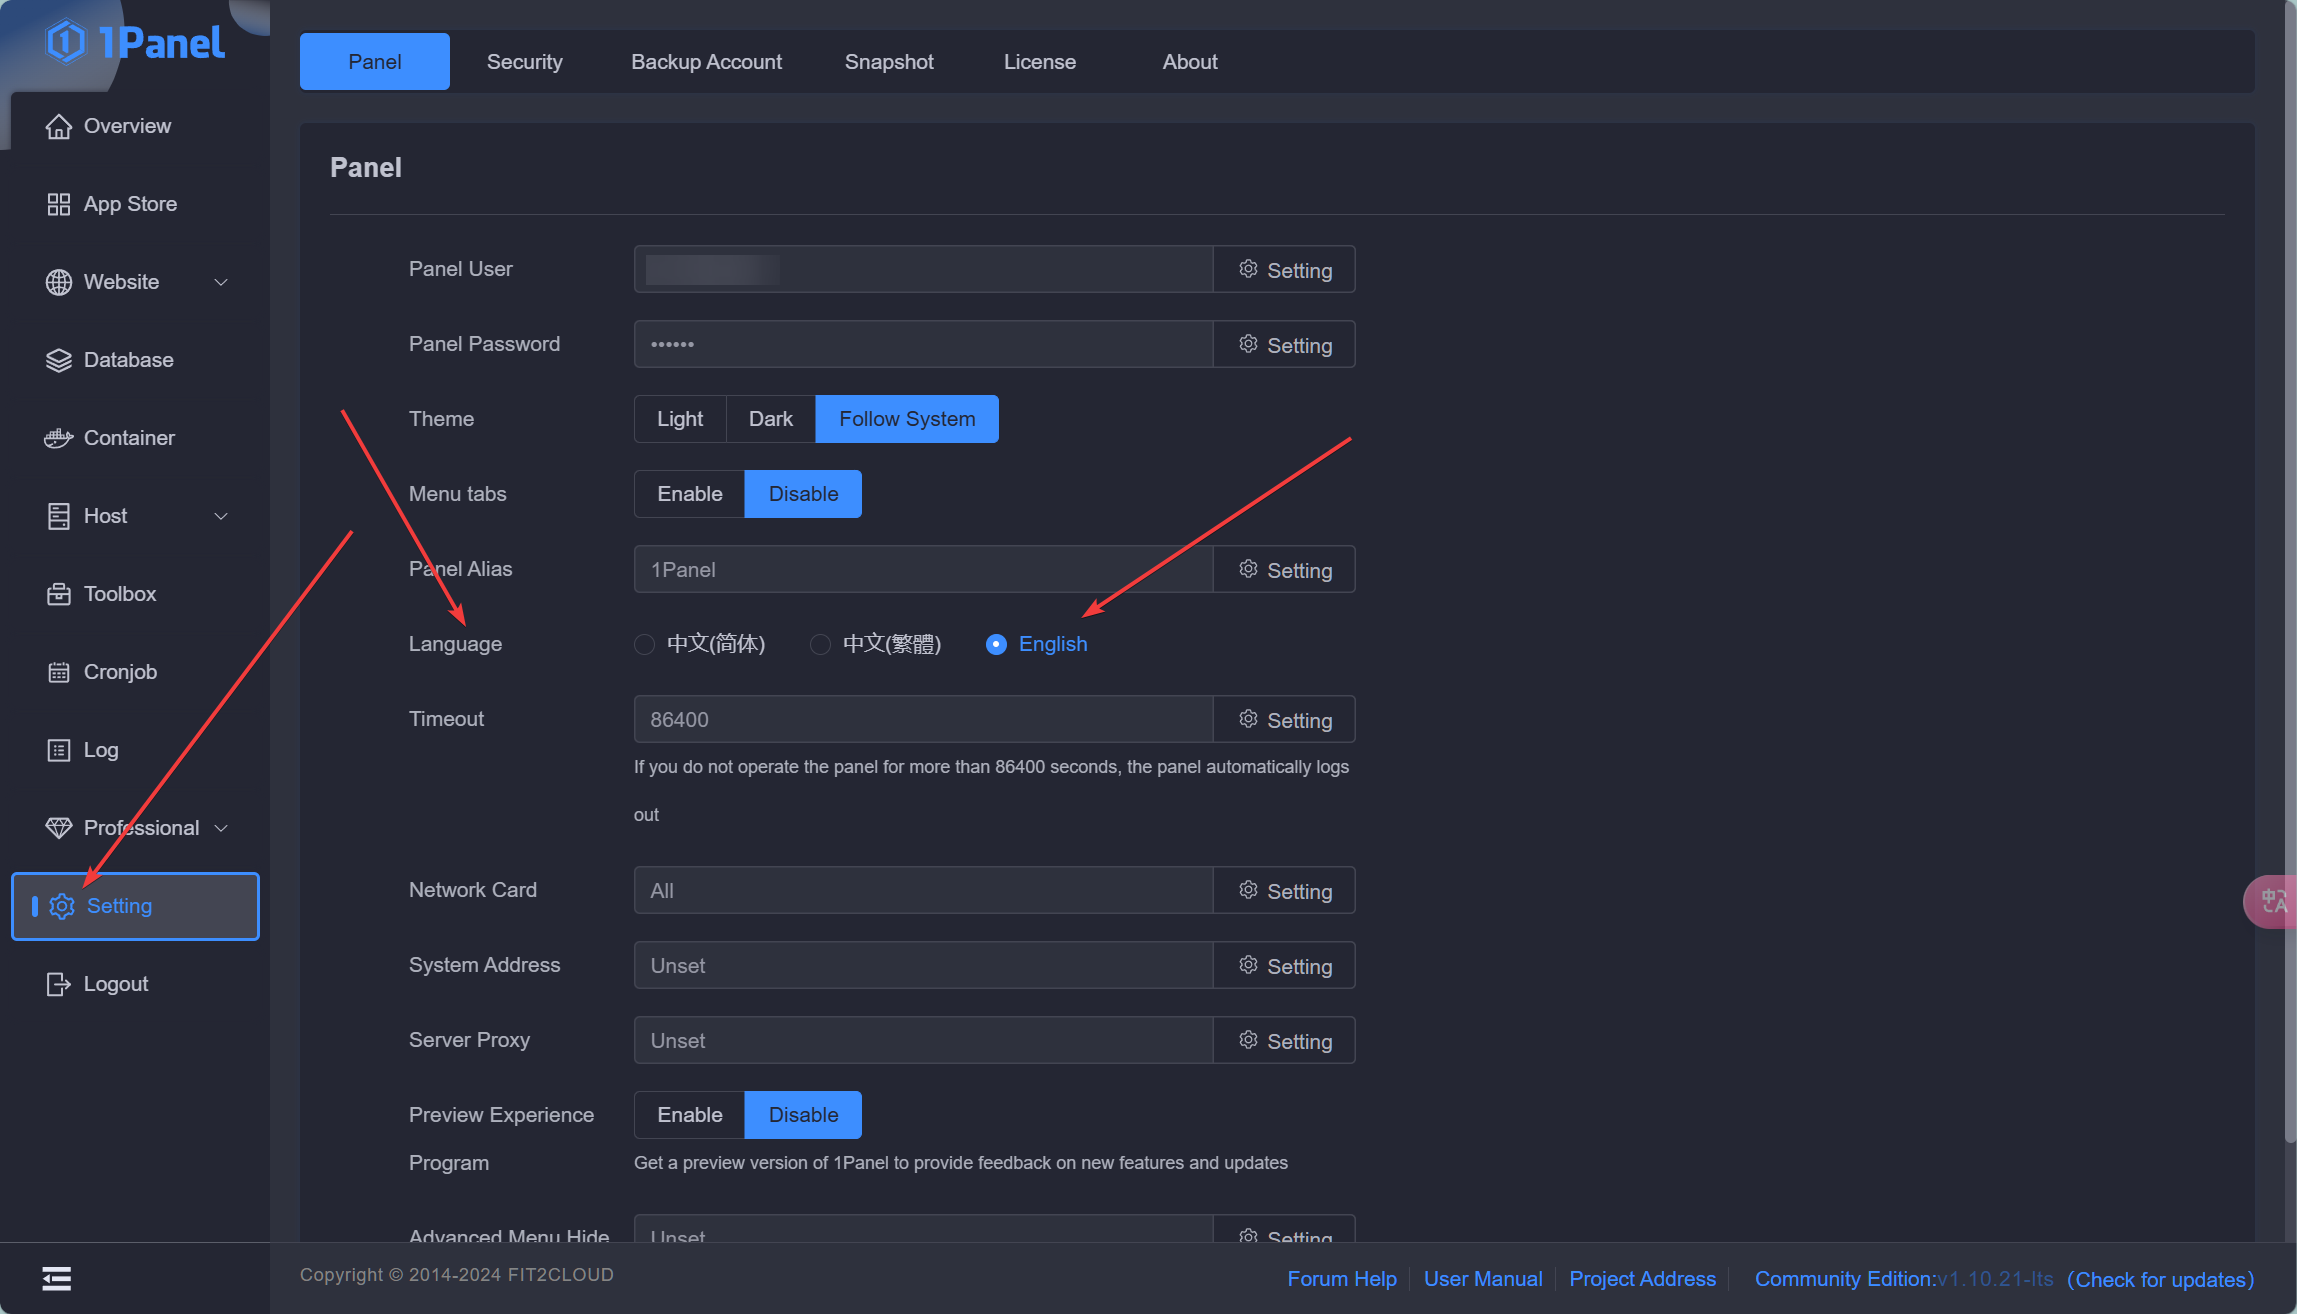Viewport: 2297px width, 1314px height.
Task: Enable Menu tabs
Action: point(689,494)
